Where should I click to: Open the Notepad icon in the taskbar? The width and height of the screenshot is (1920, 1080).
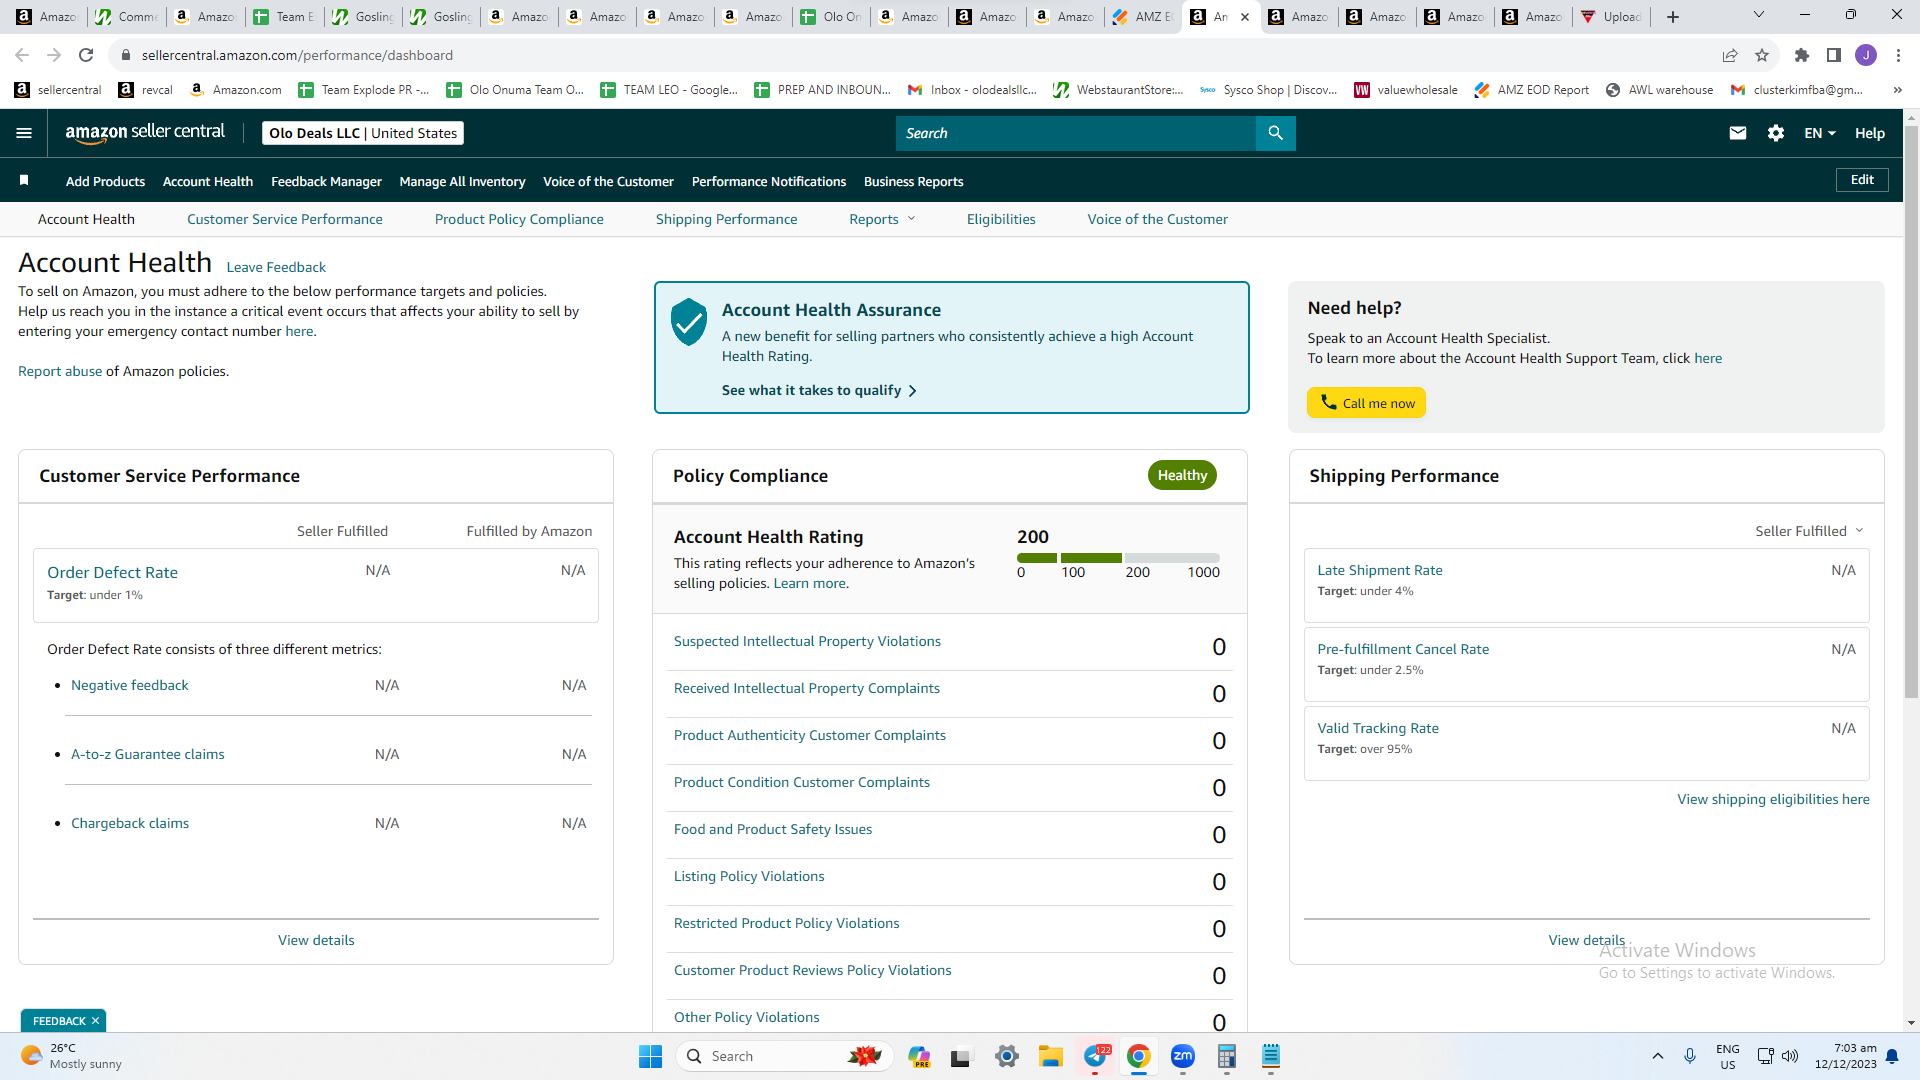[1271, 1056]
